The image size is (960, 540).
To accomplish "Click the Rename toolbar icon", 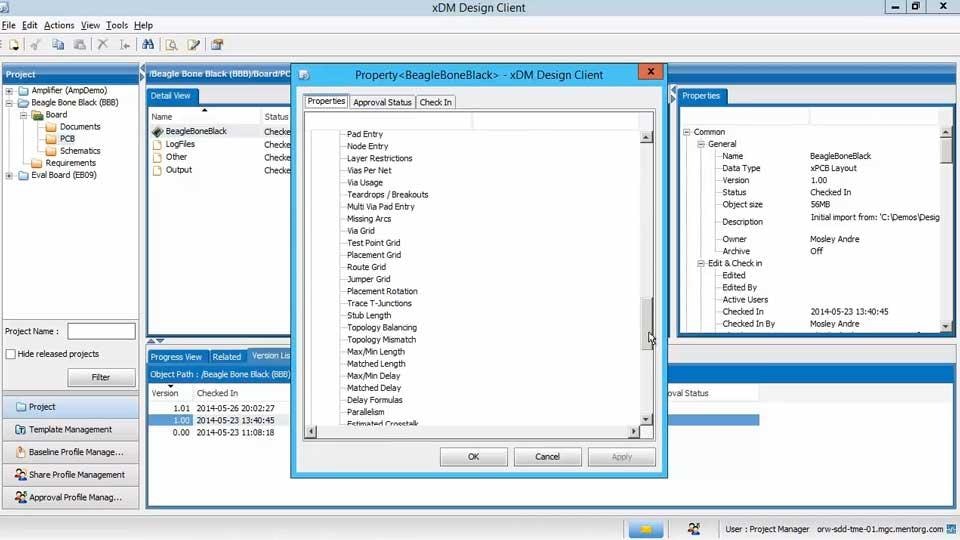I will (x=124, y=45).
